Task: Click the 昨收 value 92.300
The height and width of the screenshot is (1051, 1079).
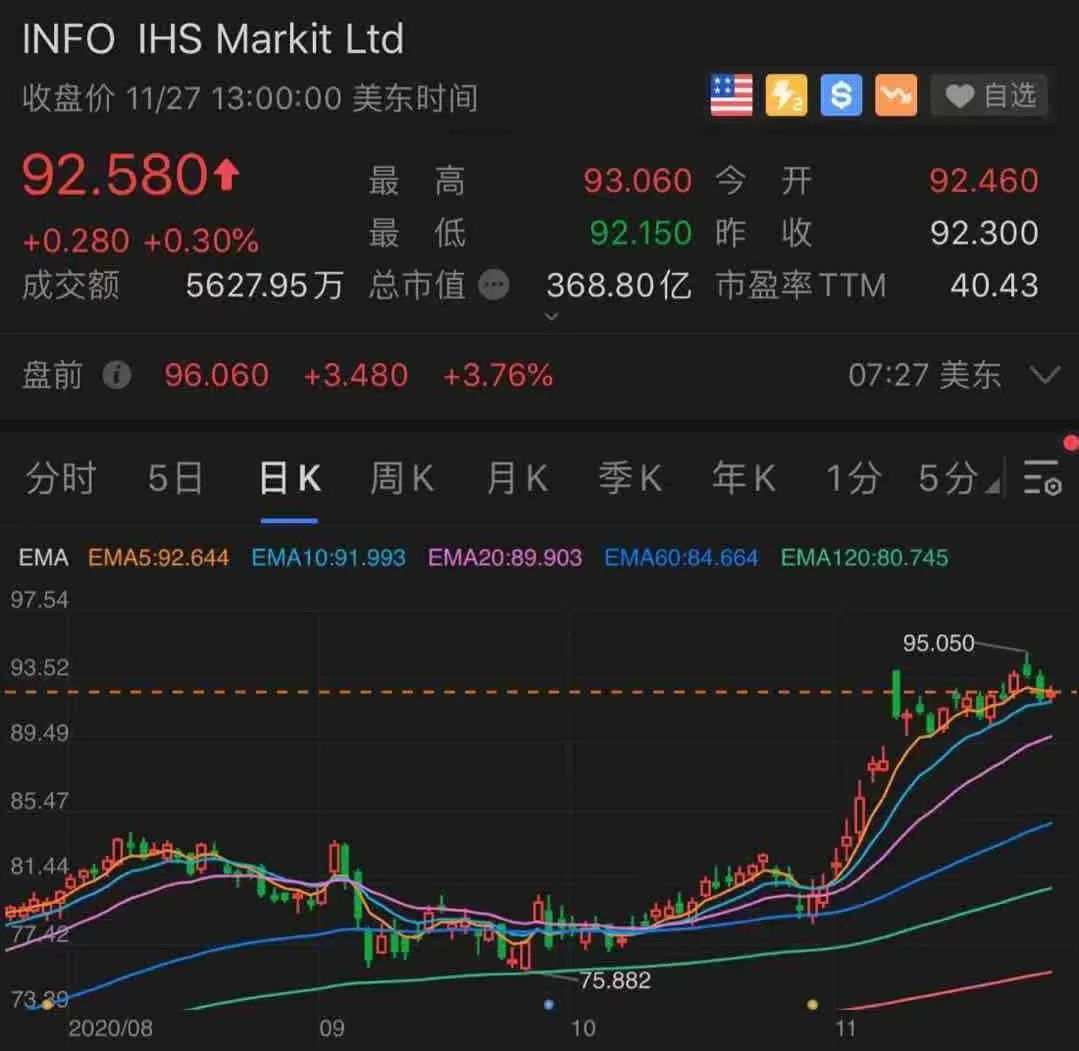Action: [984, 233]
